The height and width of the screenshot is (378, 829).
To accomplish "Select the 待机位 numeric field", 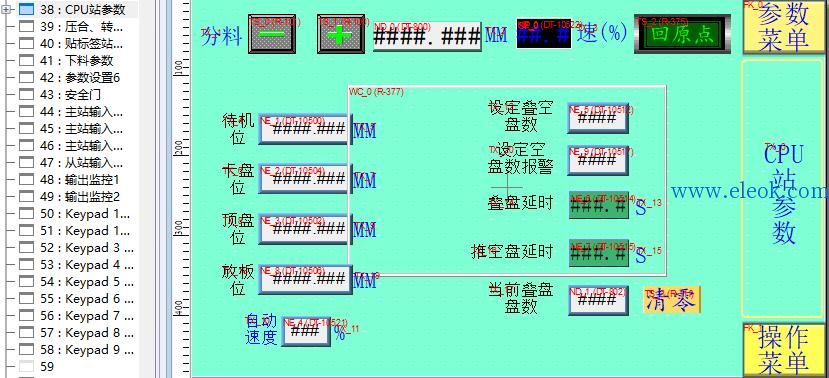I will 305,128.
